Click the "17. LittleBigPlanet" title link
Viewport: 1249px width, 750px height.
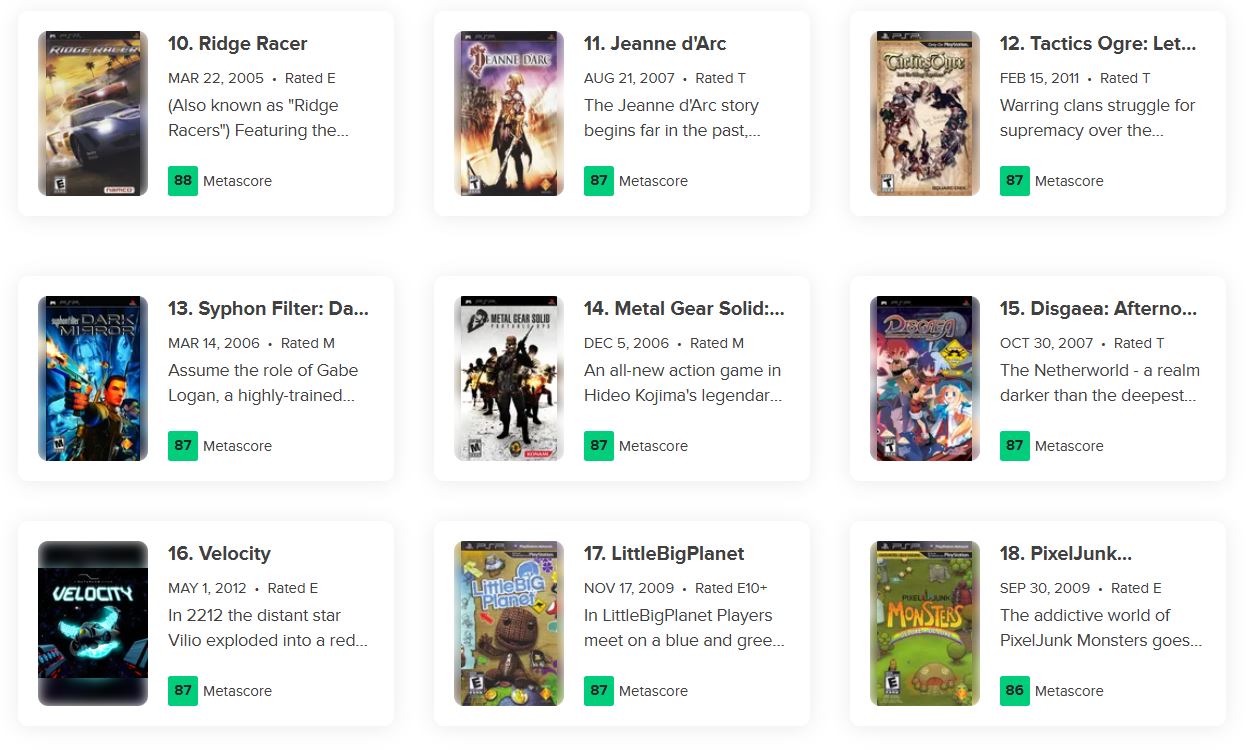point(664,554)
